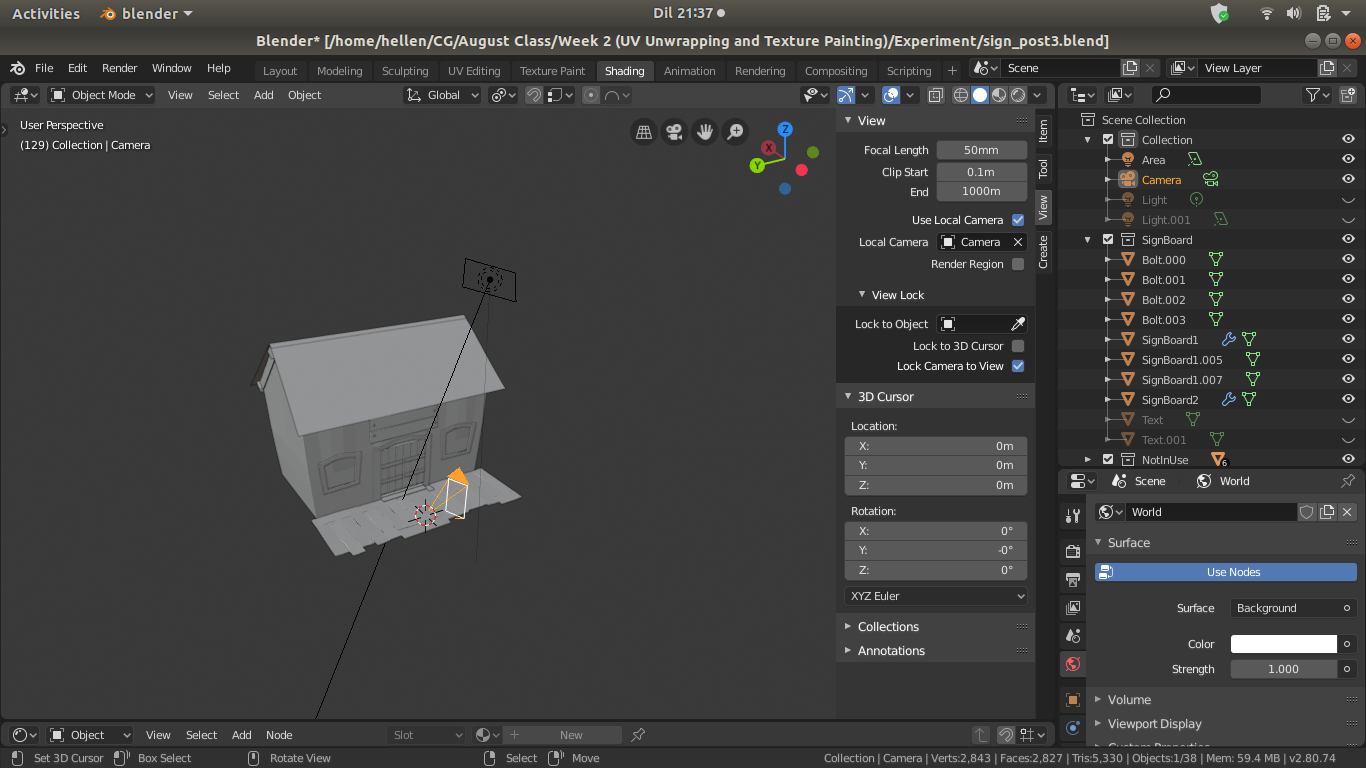1366x768 pixels.
Task: Click the Use Nodes button
Action: coord(1225,572)
